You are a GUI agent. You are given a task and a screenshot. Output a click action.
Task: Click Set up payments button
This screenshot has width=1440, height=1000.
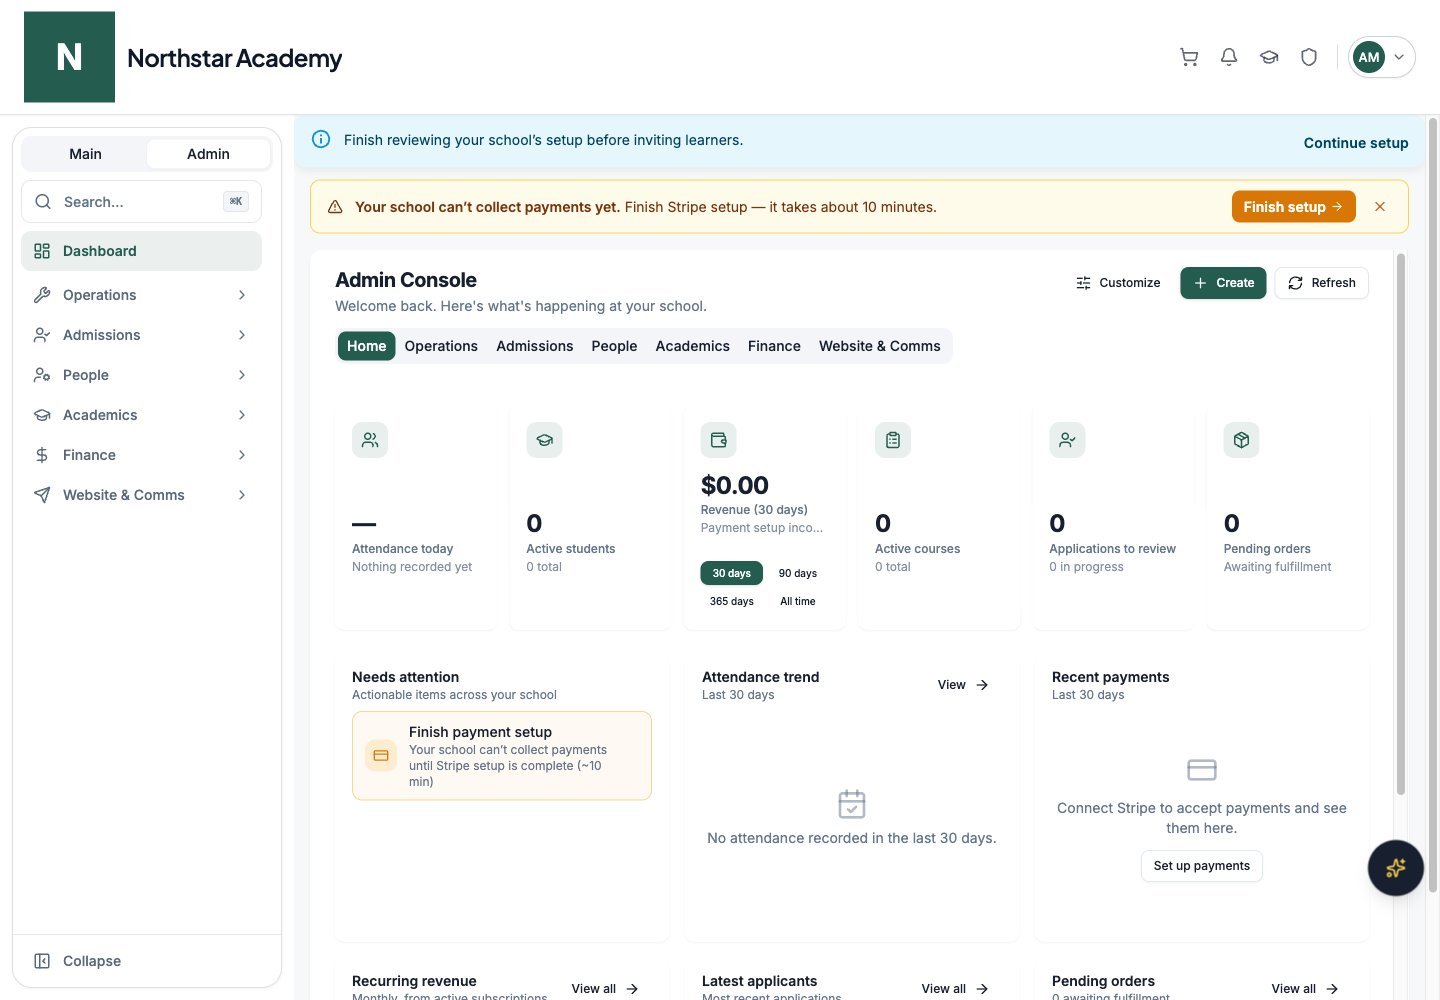coord(1201,866)
